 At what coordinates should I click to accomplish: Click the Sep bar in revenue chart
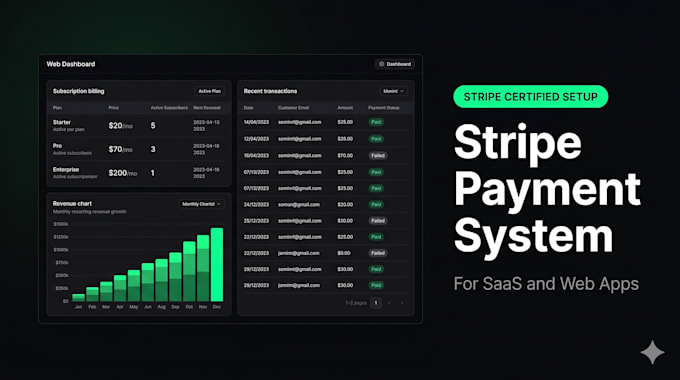pos(175,277)
